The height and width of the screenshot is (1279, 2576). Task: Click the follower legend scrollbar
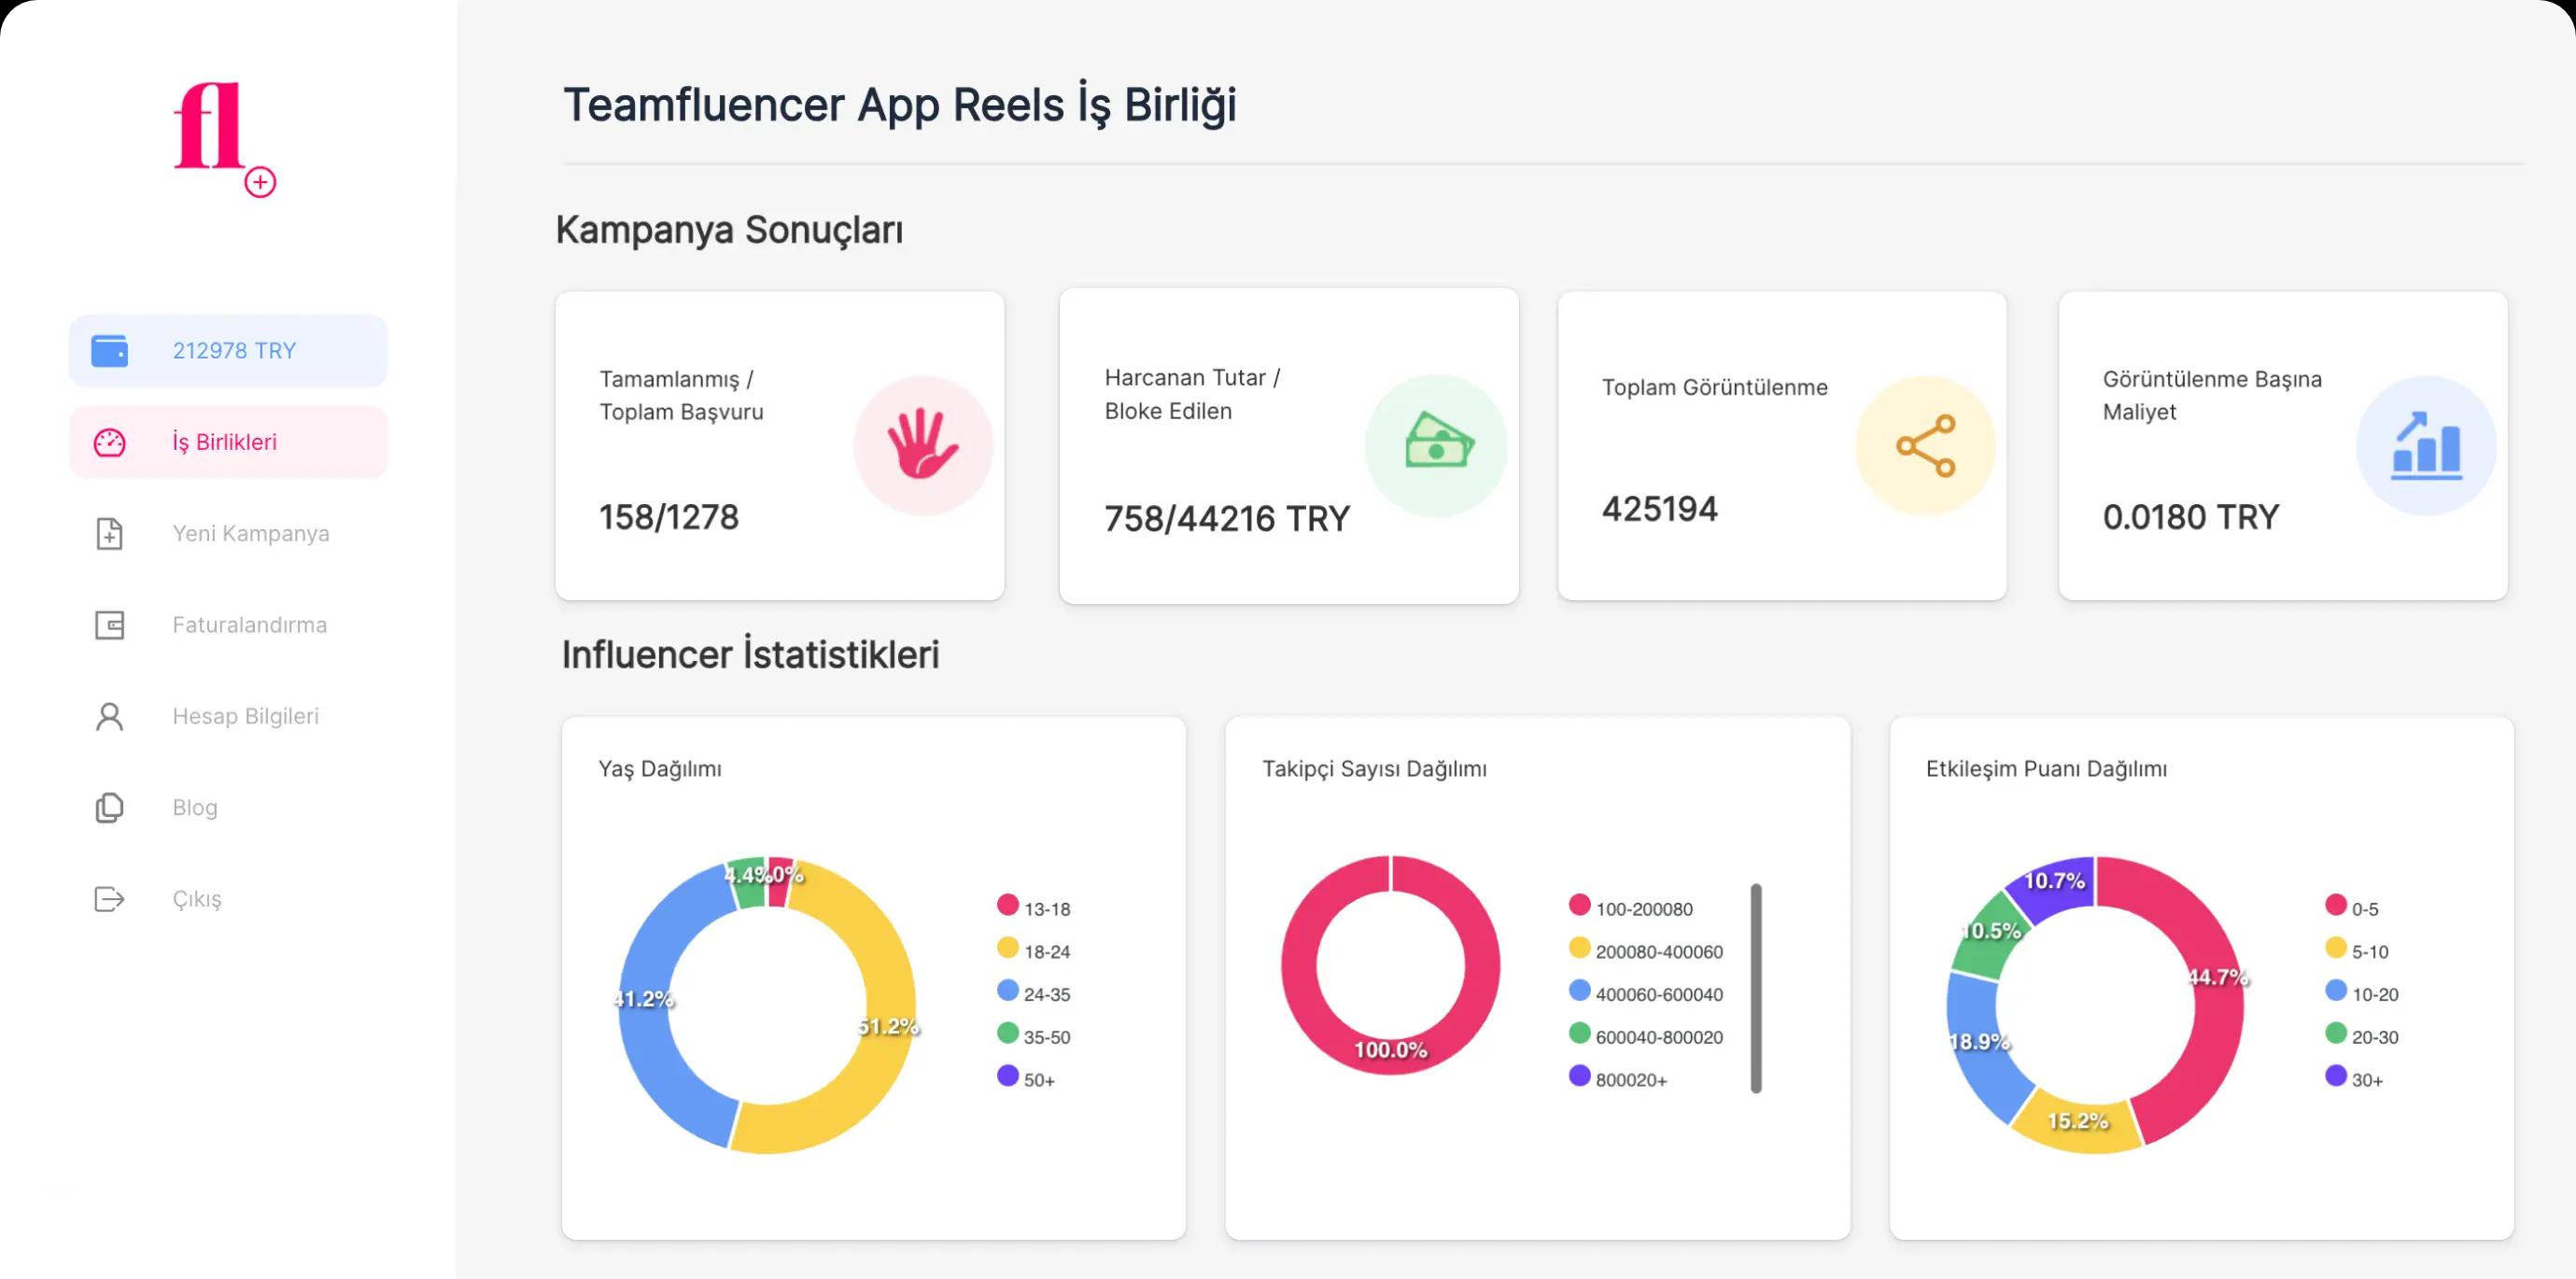[1756, 988]
